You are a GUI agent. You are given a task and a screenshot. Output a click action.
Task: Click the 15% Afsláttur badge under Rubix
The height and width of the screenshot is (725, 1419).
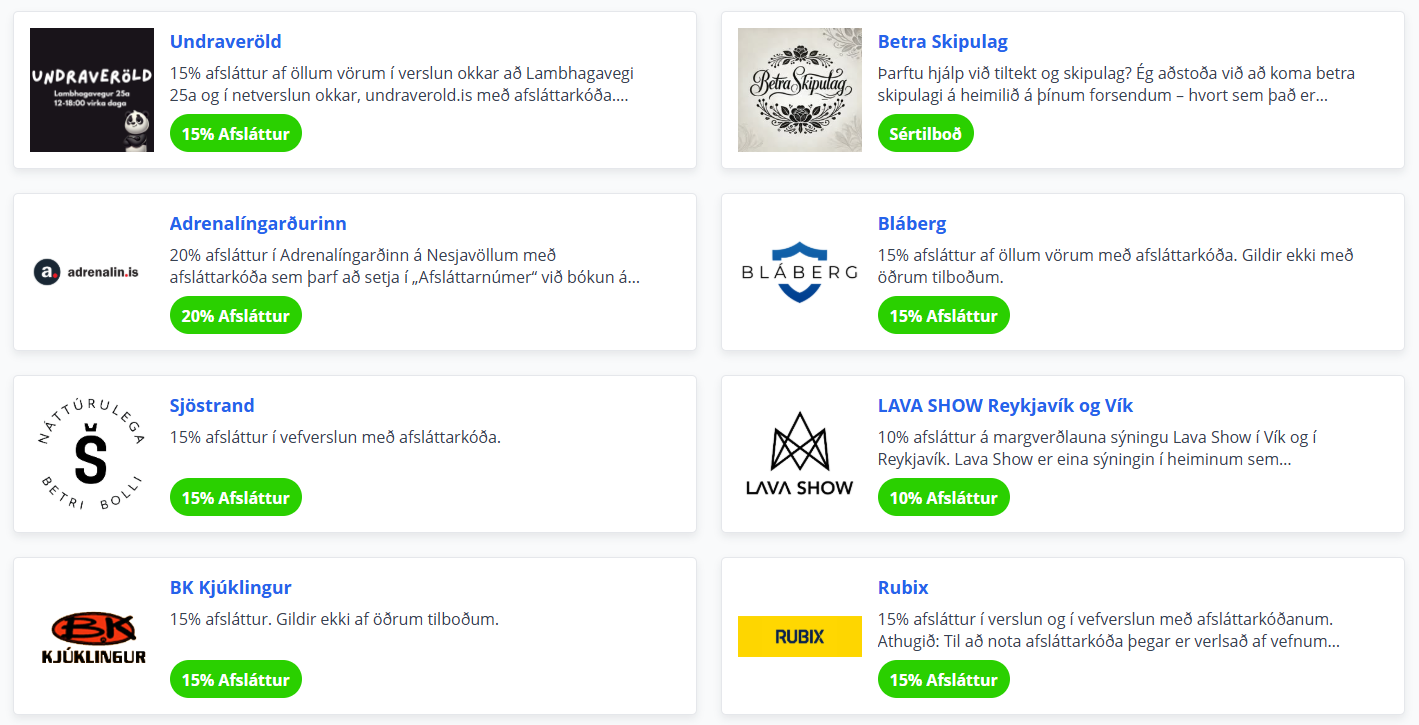tap(944, 680)
